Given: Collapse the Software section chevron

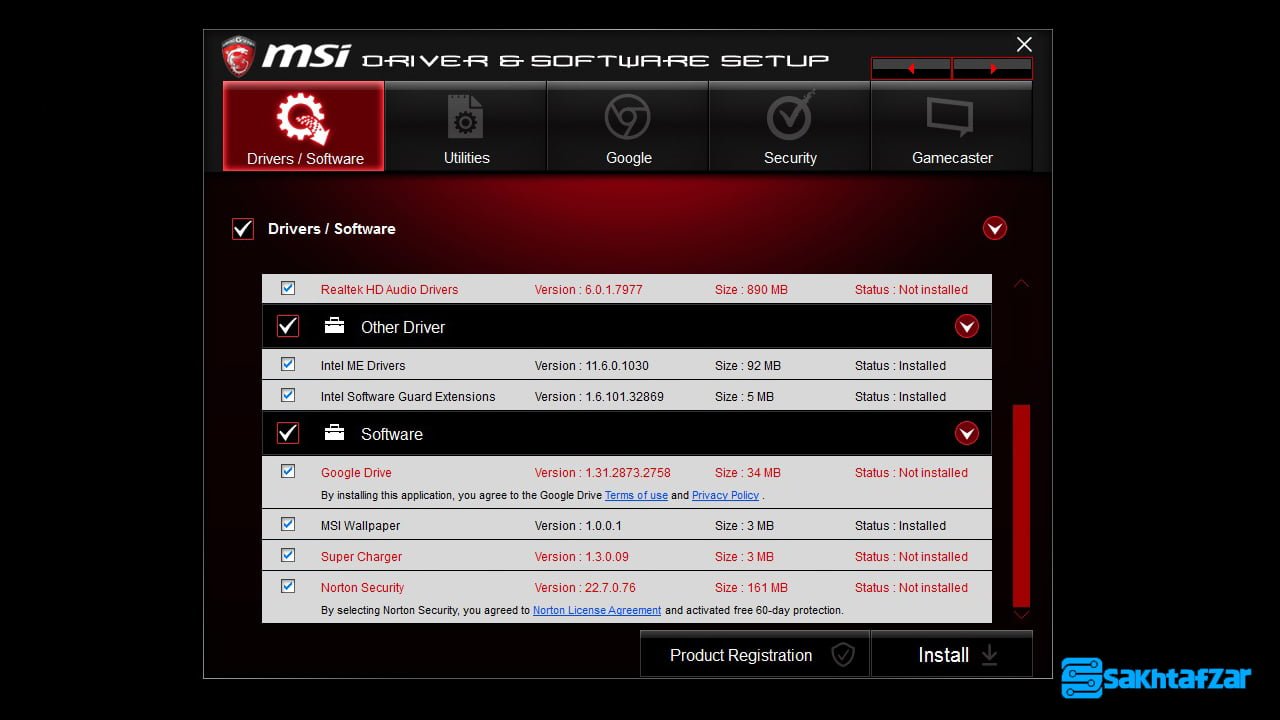Looking at the screenshot, I should [x=966, y=434].
